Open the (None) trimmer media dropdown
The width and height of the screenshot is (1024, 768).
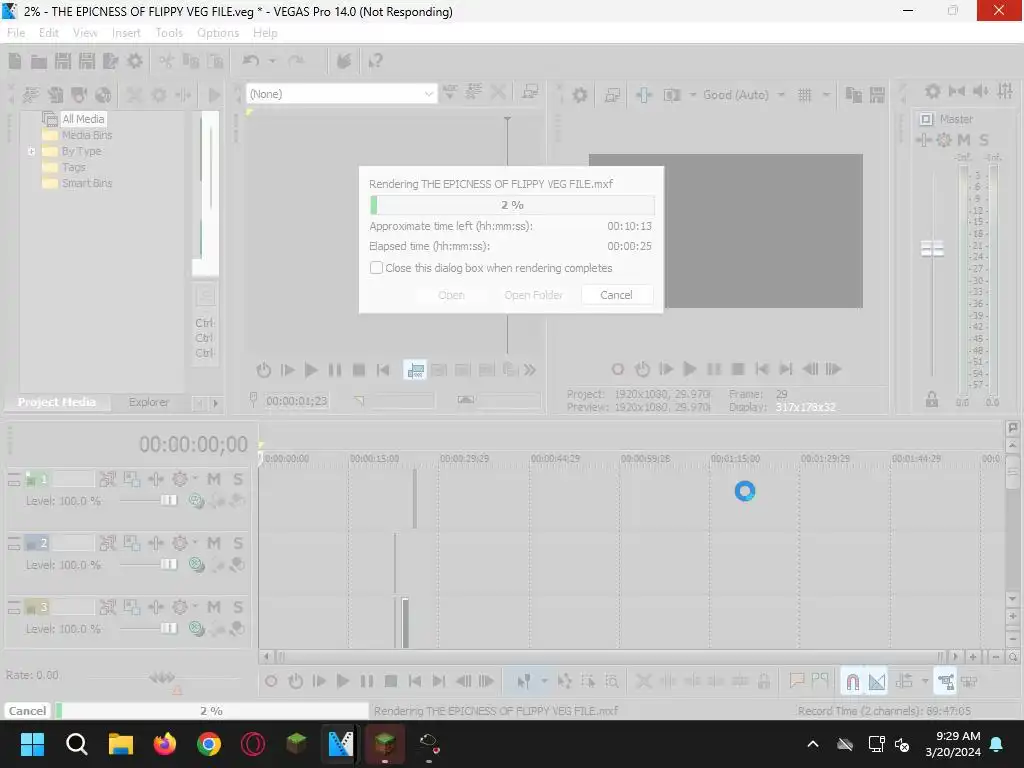341,94
